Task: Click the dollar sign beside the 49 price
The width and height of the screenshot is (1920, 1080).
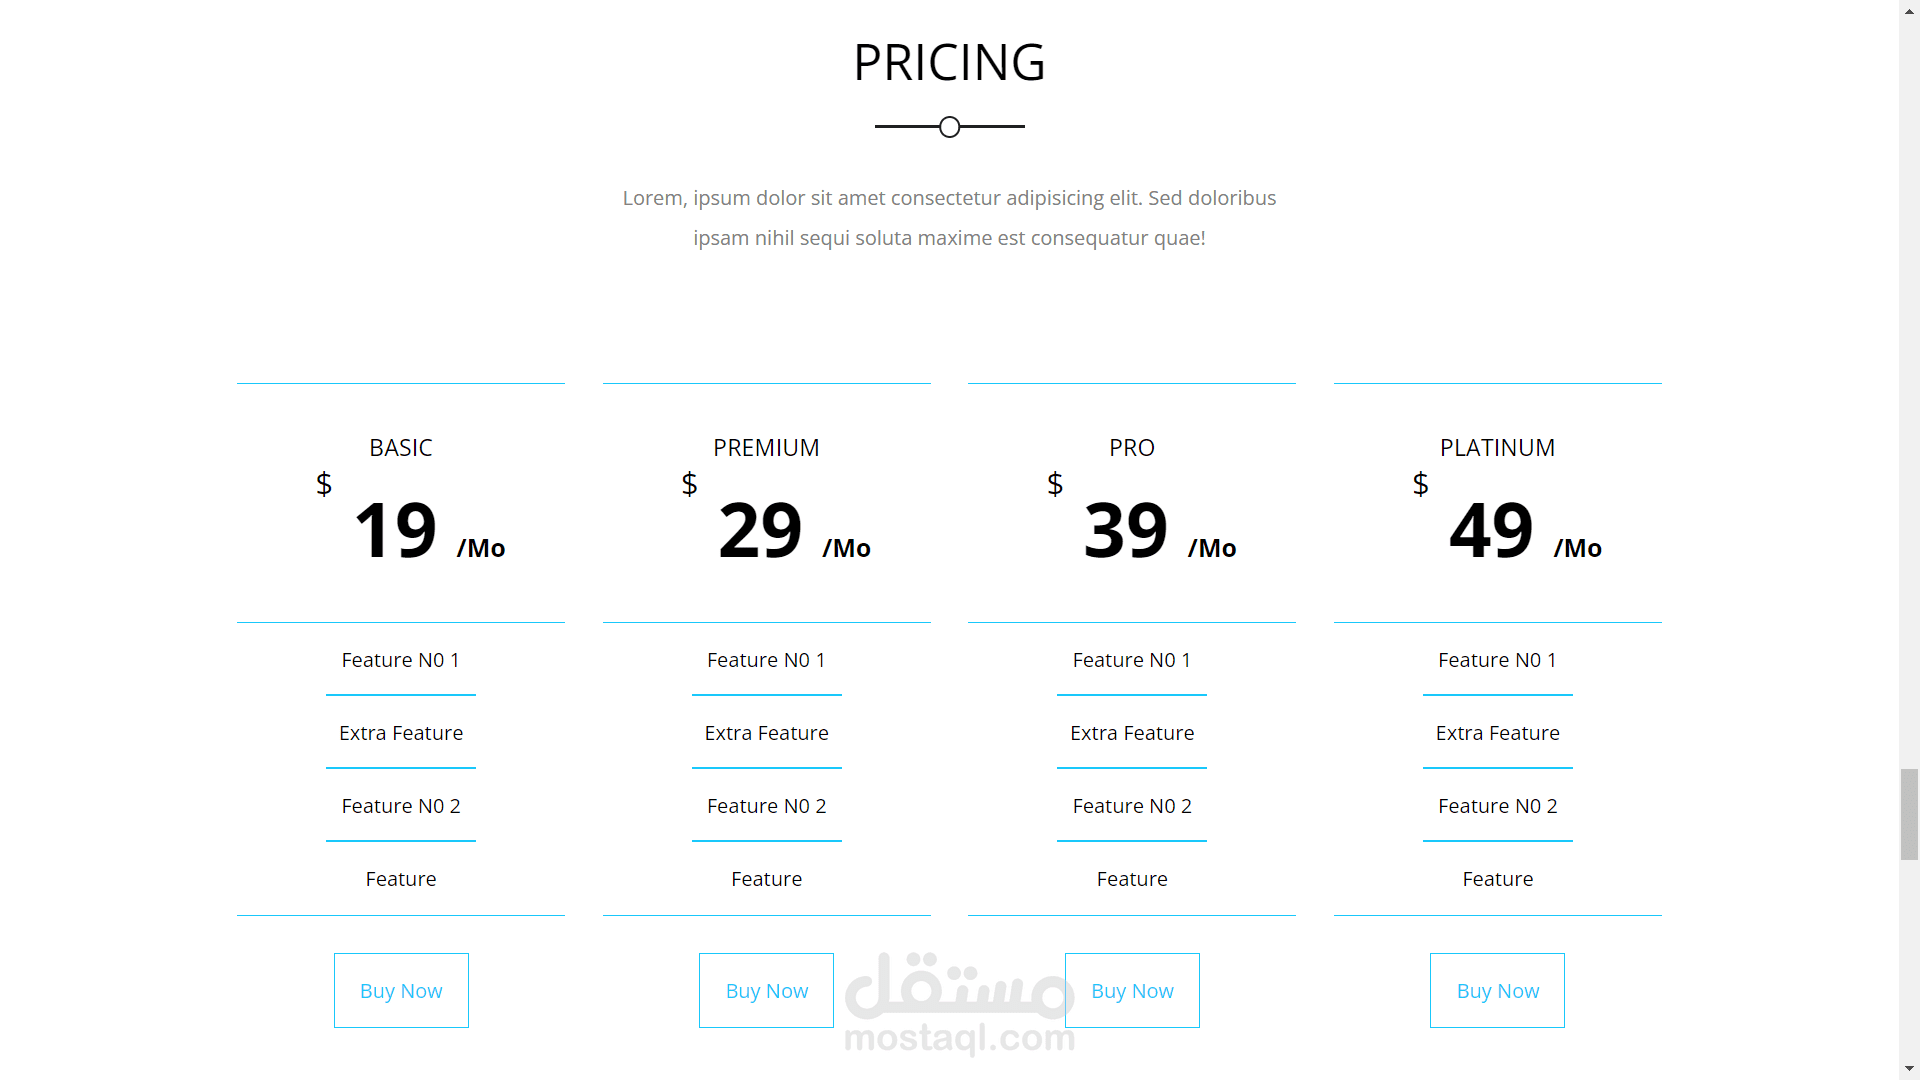Action: [1420, 484]
